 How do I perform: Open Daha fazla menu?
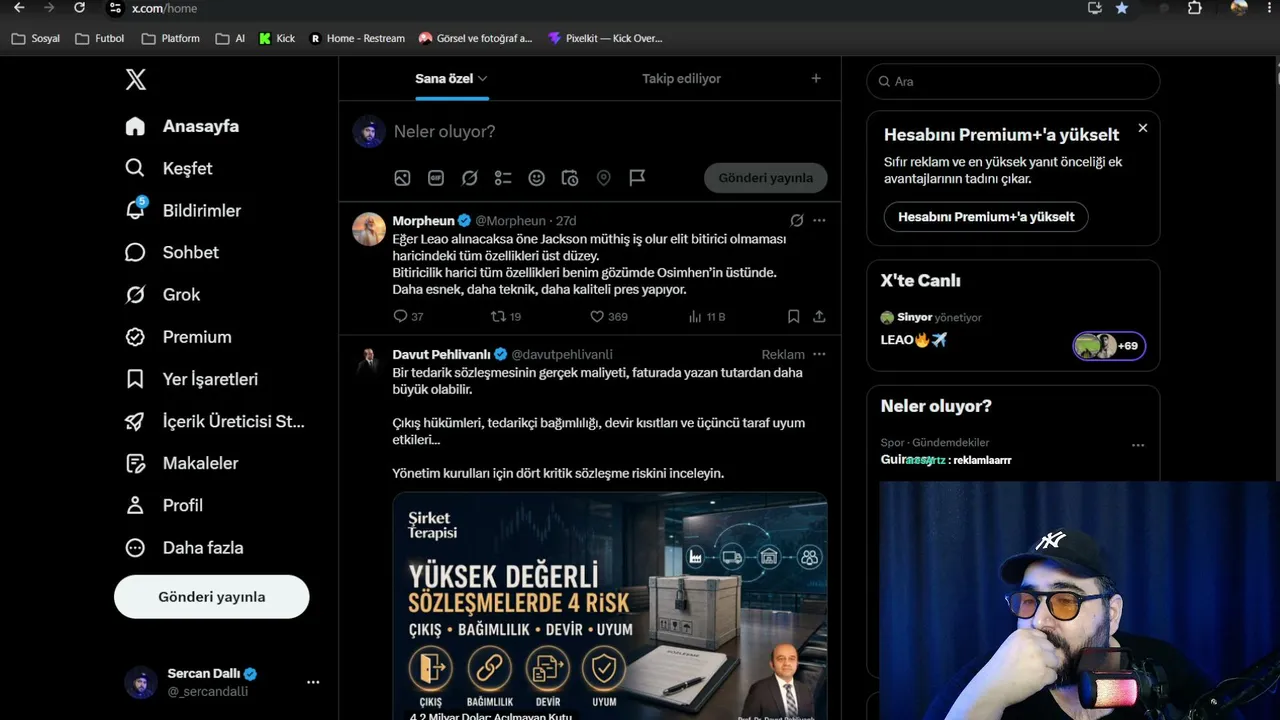(184, 547)
